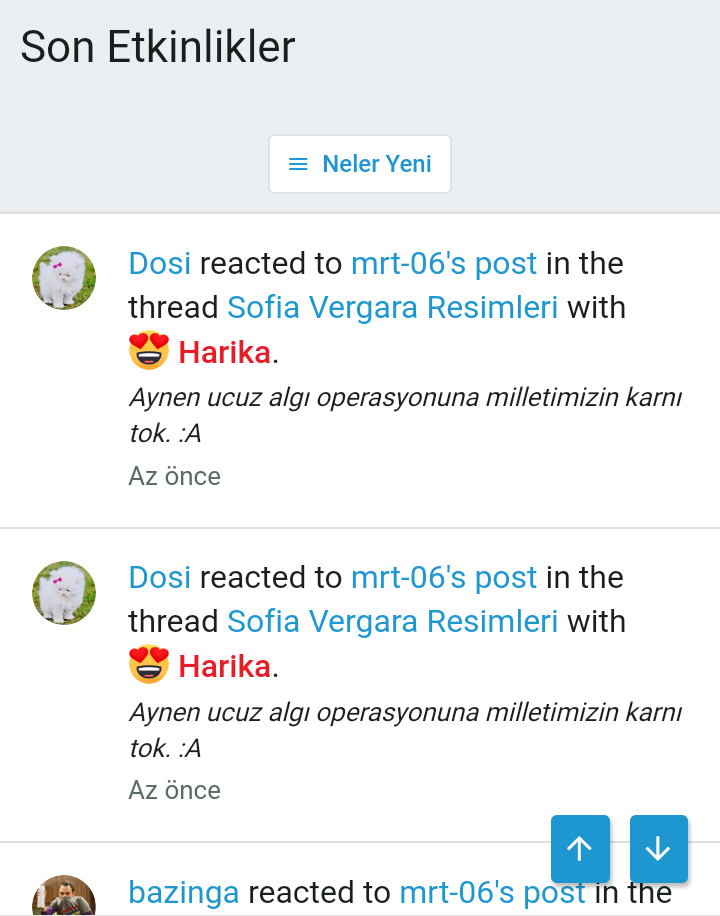The image size is (720, 916).
Task: Open Dosi's cat avatar in second entry
Action: click(x=64, y=592)
